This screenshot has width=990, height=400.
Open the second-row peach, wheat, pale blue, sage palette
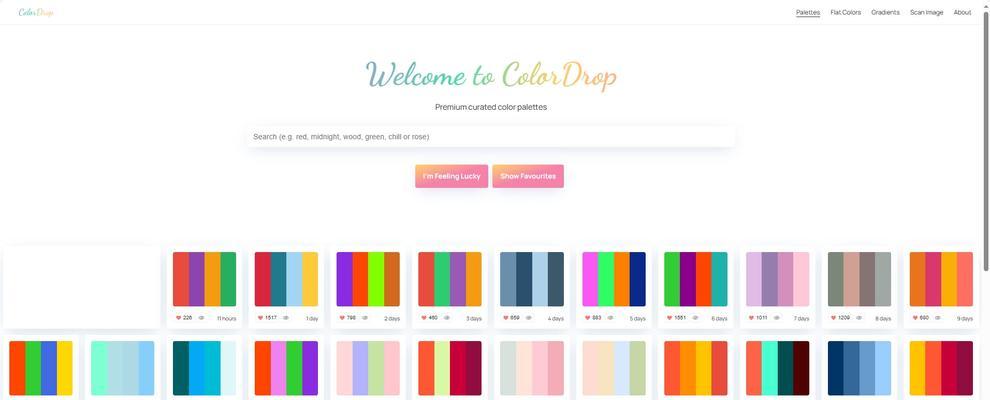click(x=614, y=368)
